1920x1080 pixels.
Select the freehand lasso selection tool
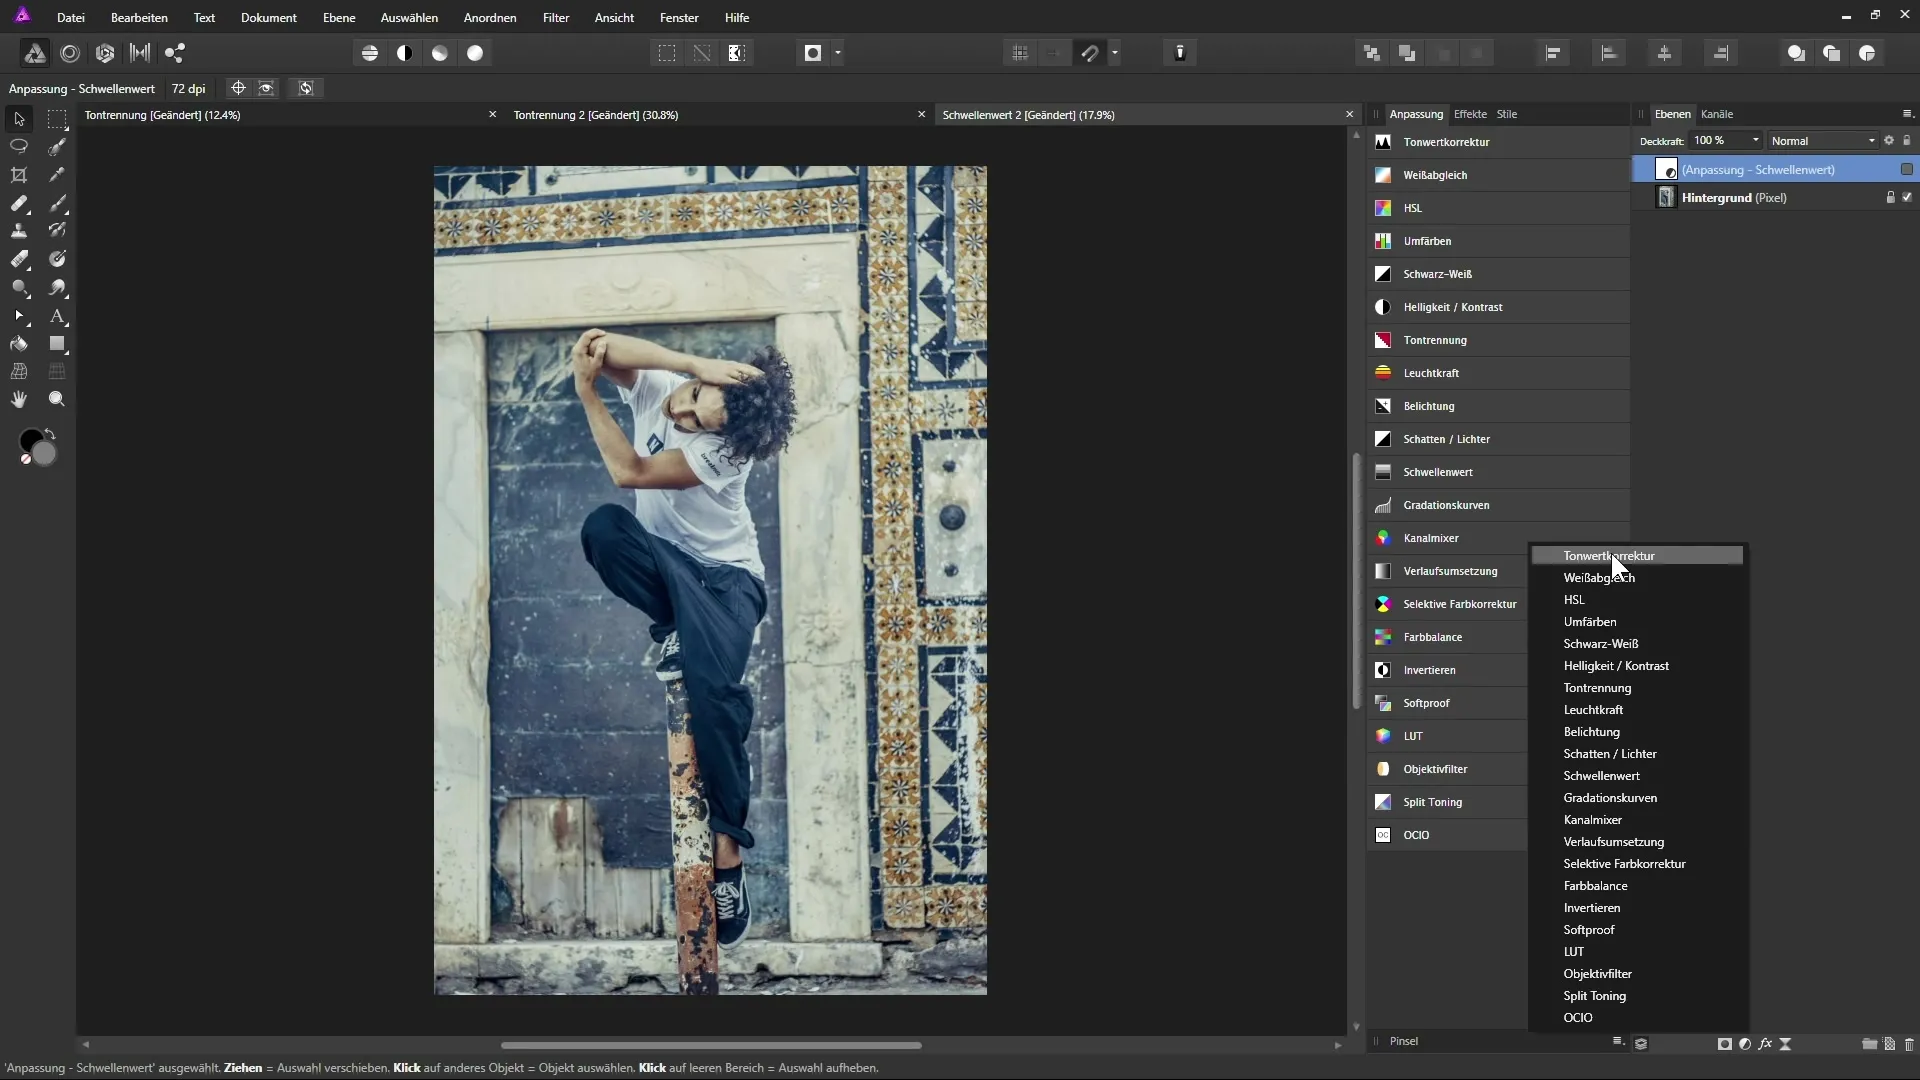[x=19, y=146]
